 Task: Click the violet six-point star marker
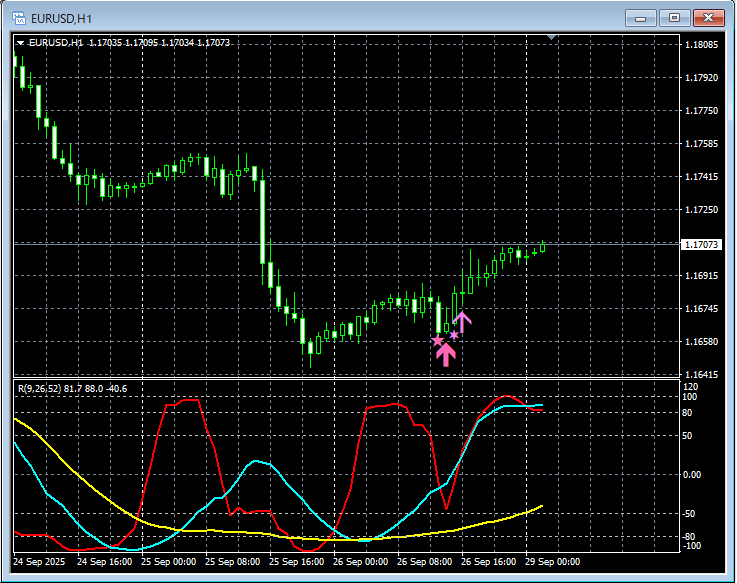tap(453, 335)
